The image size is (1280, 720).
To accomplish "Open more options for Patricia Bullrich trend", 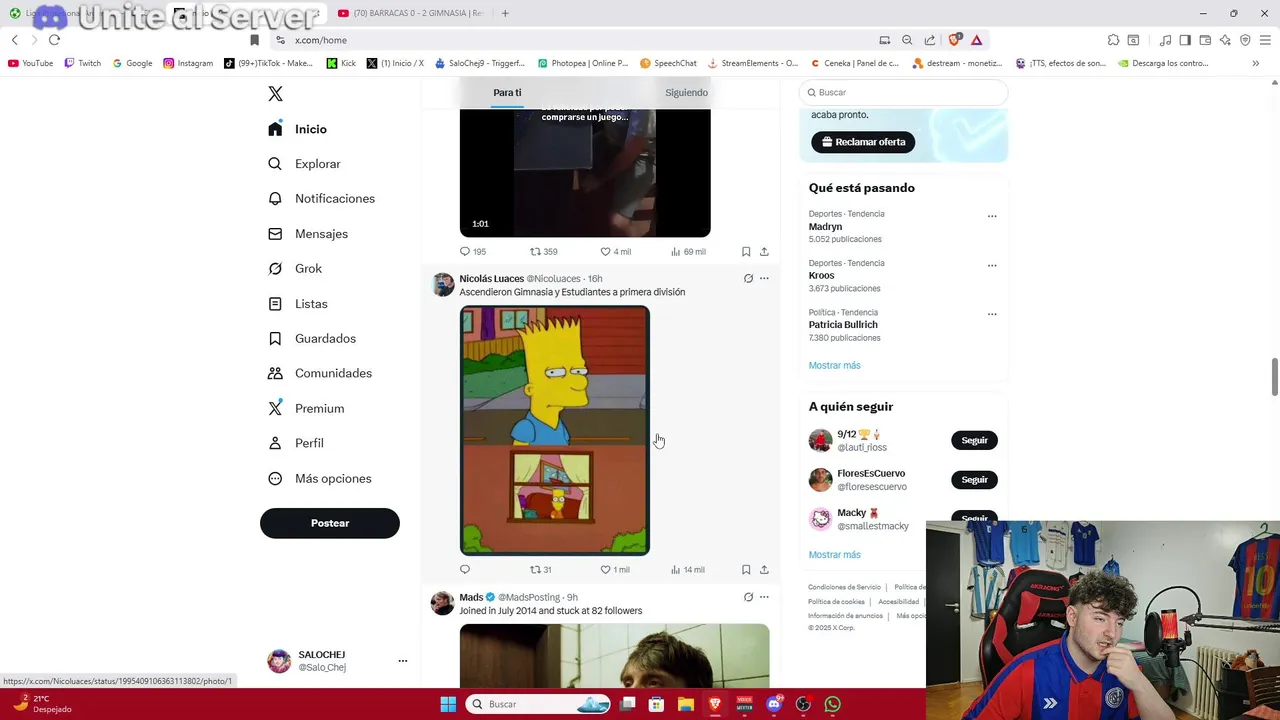I will tap(992, 314).
